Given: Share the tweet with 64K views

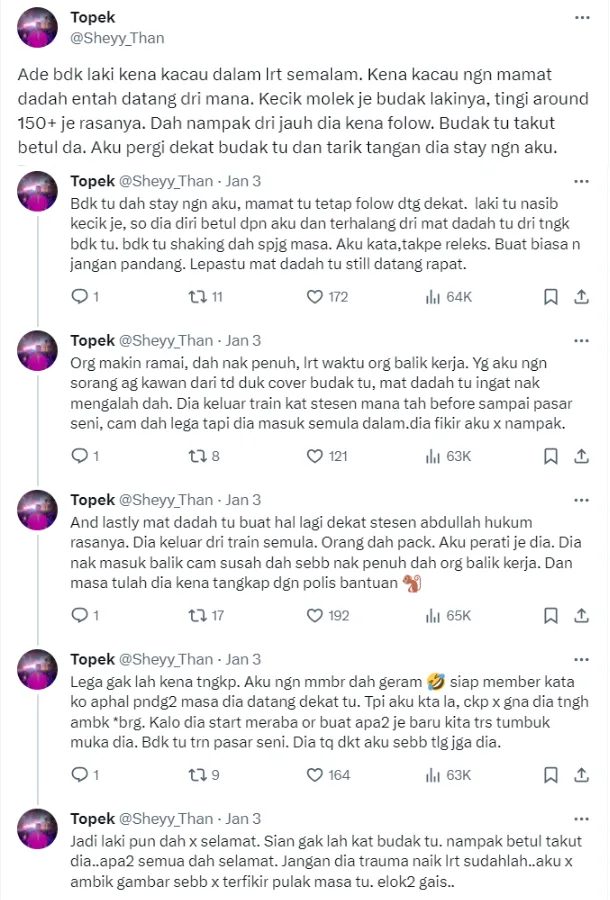Looking at the screenshot, I should 580,297.
